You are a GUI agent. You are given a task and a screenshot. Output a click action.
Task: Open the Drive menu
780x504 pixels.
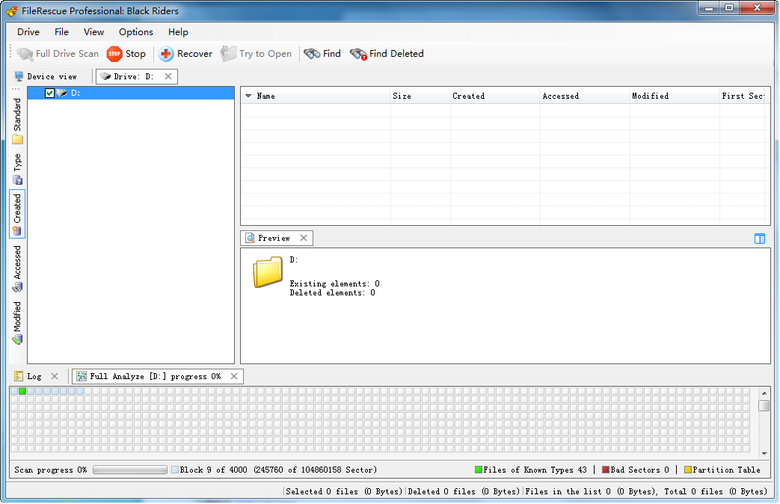point(29,32)
